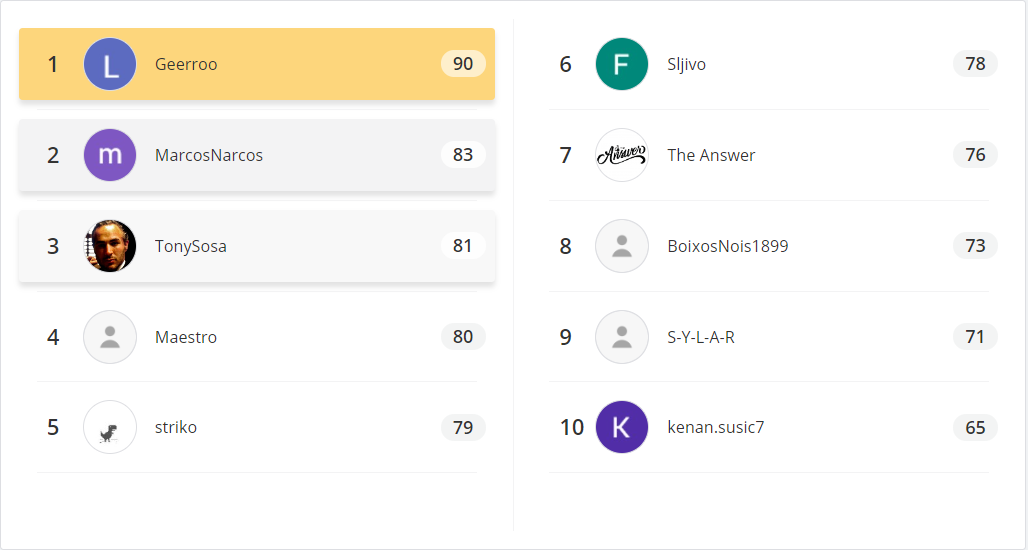Click S-Y-L-A-R's placeholder avatar
The image size is (1028, 550).
click(x=622, y=337)
